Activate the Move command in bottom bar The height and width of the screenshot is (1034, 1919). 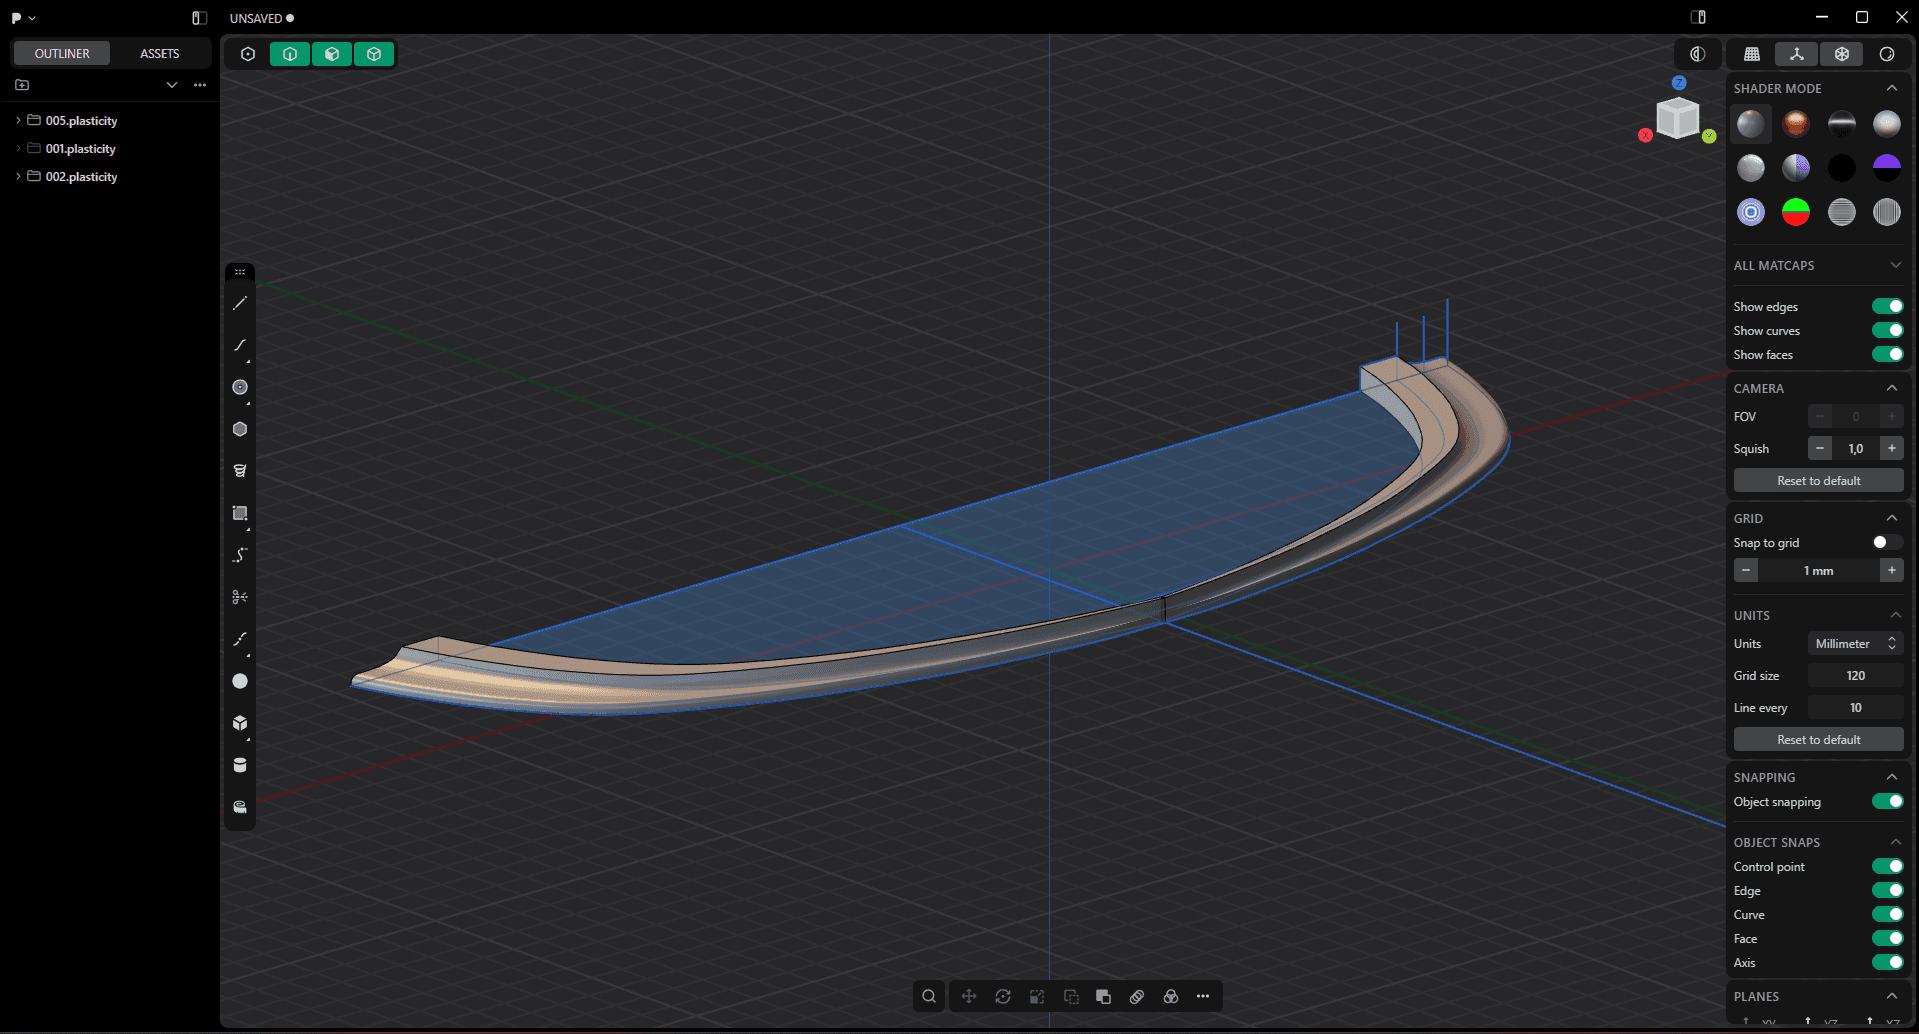(969, 996)
